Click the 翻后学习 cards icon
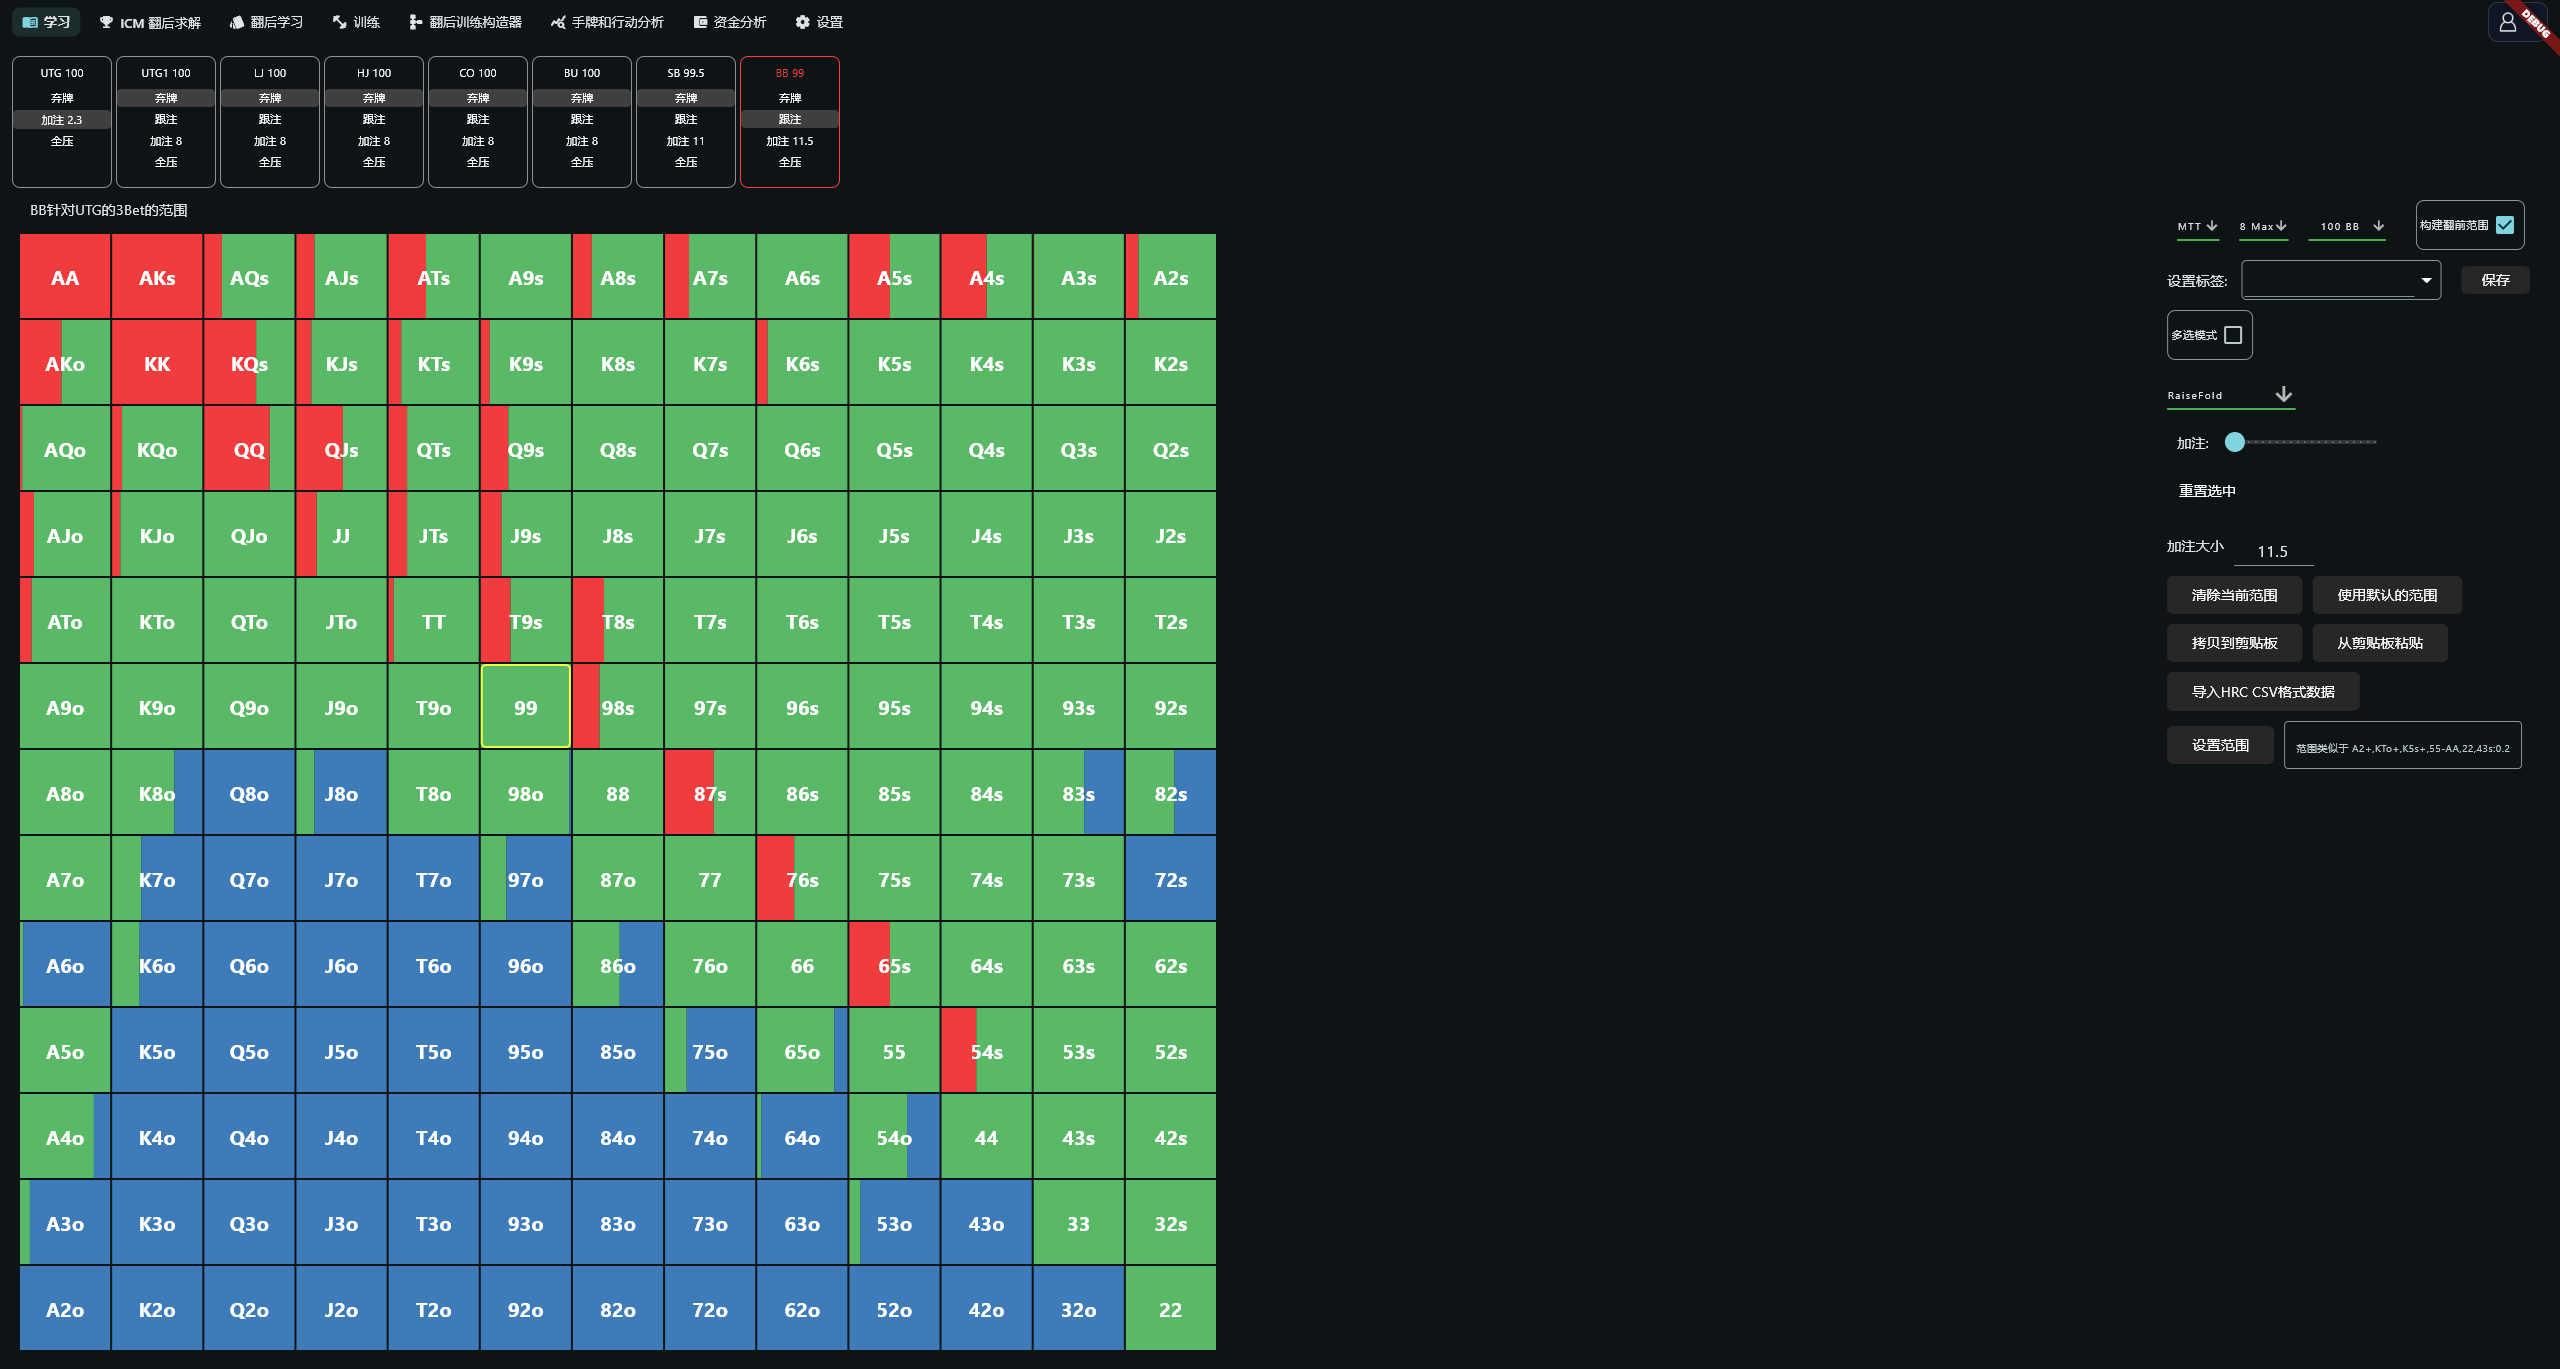 237,22
